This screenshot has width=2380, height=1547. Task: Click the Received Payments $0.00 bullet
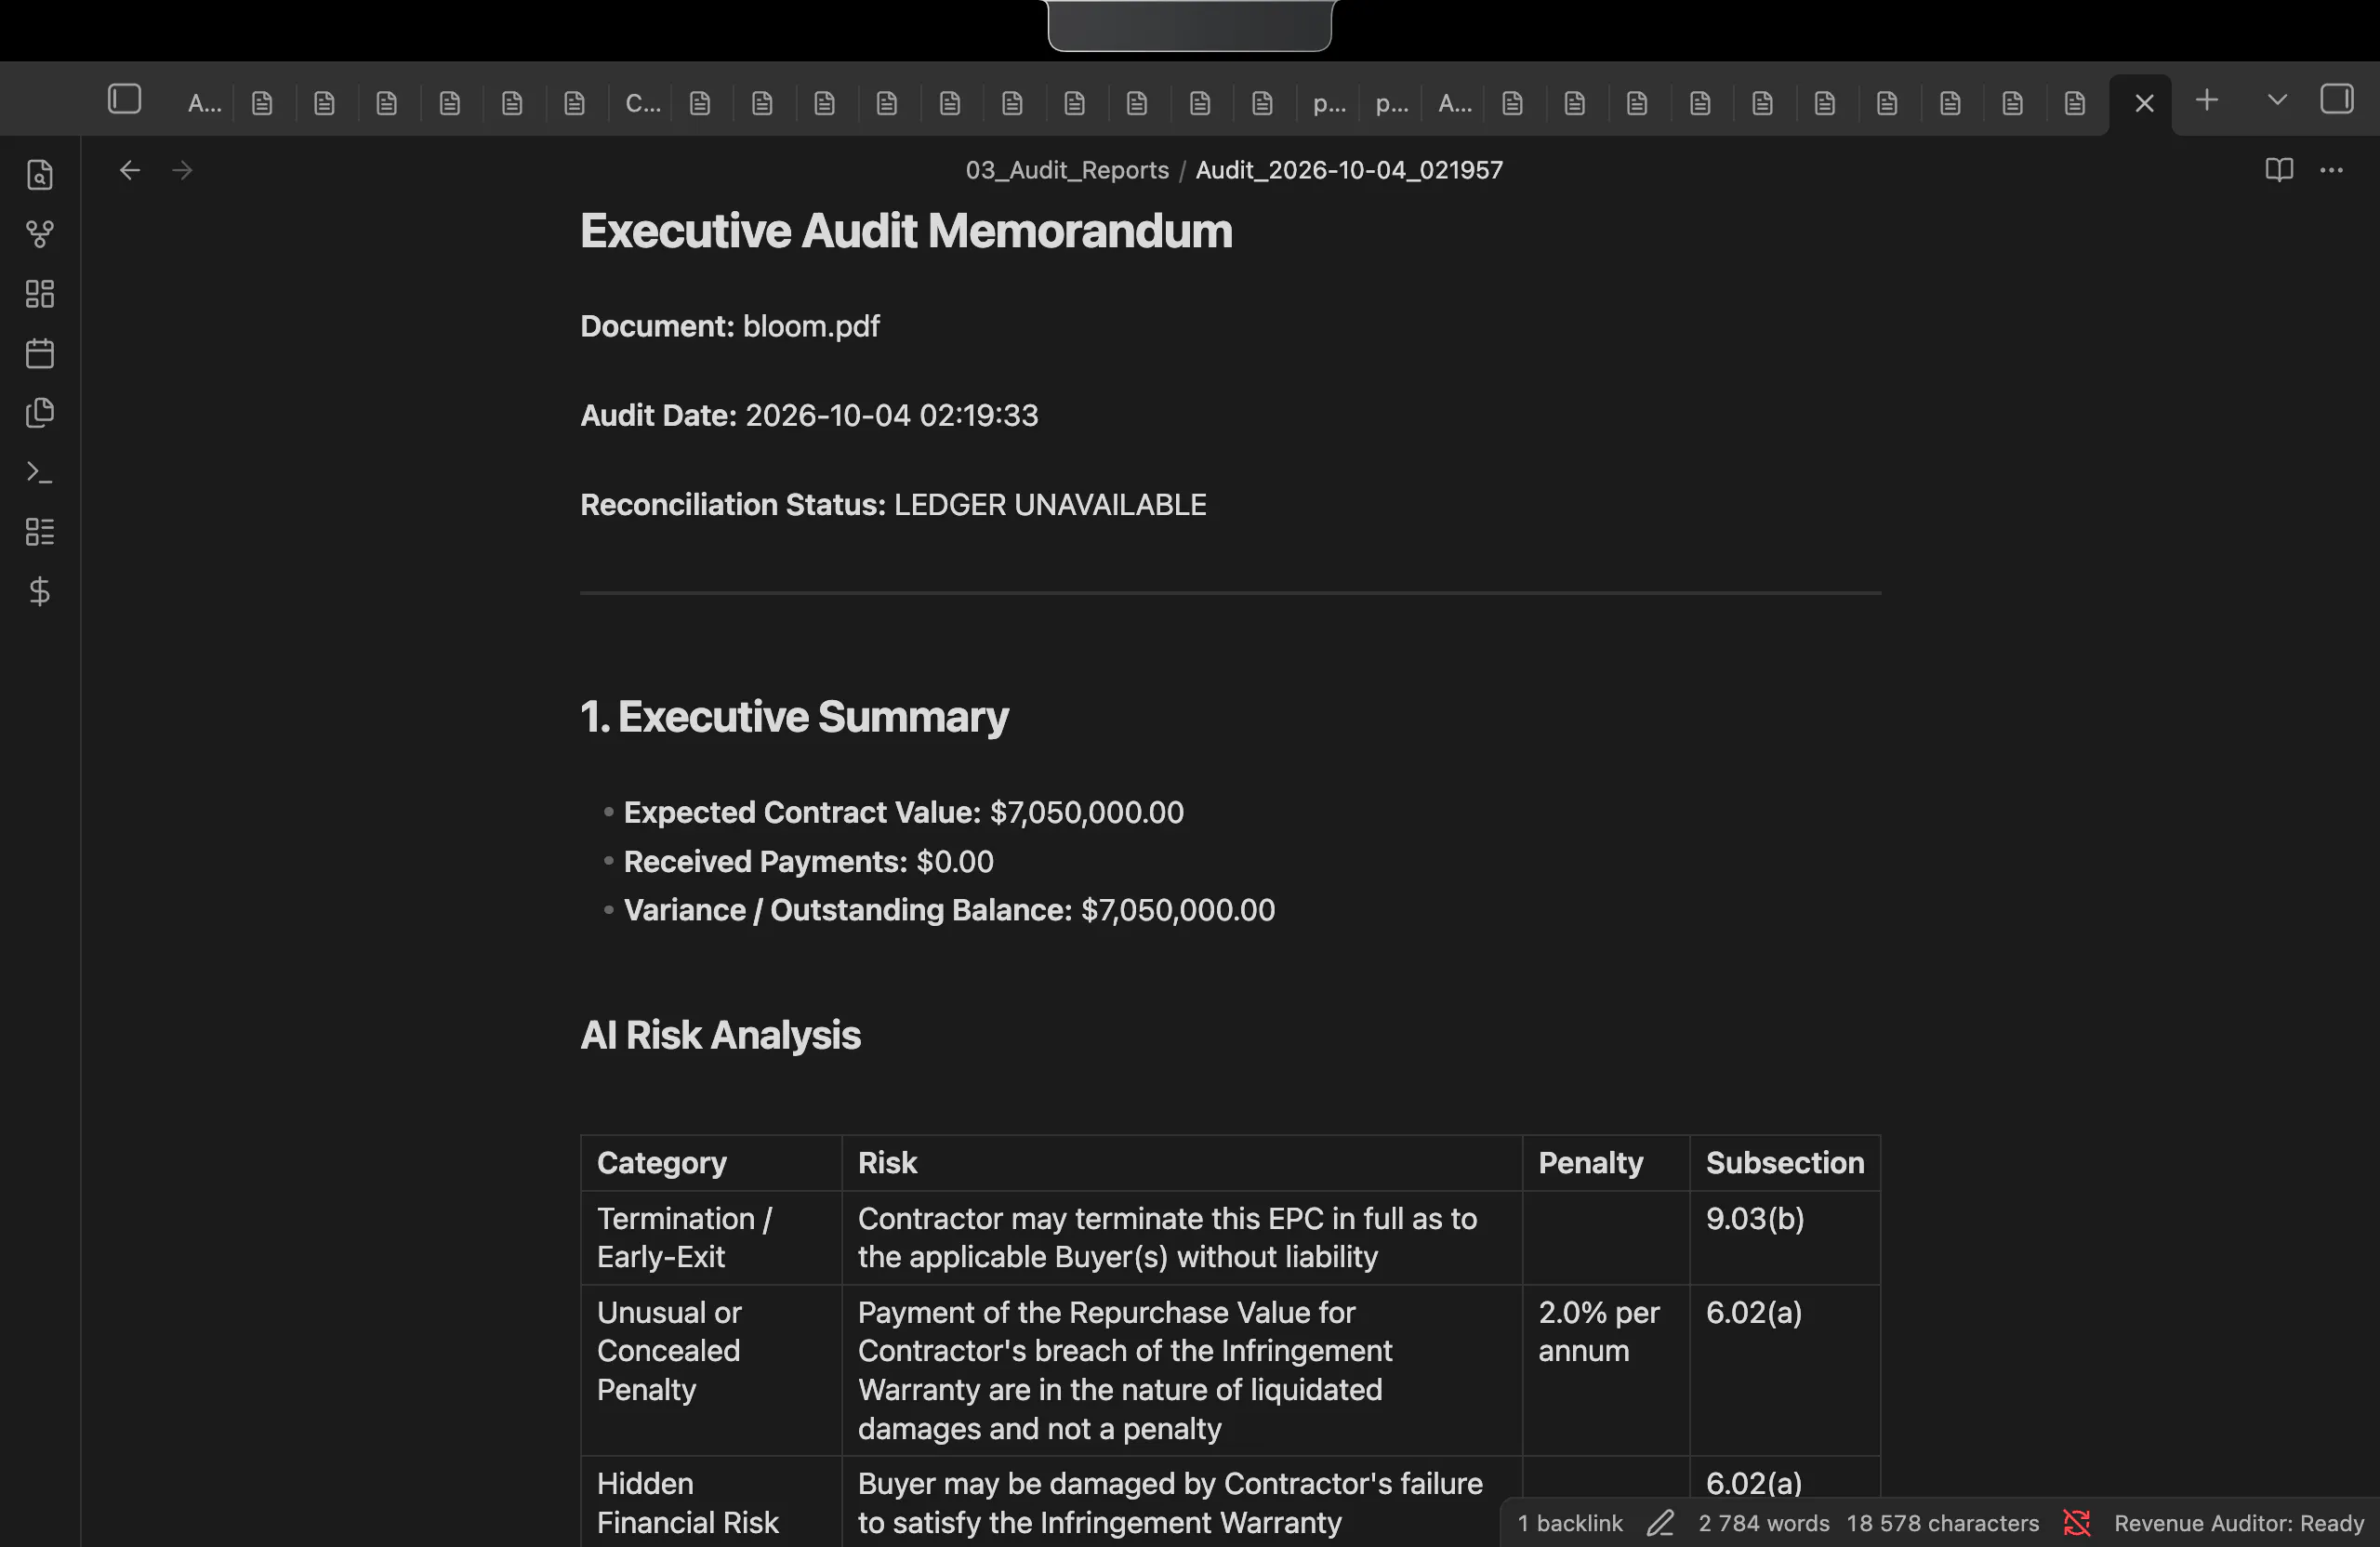click(808, 861)
